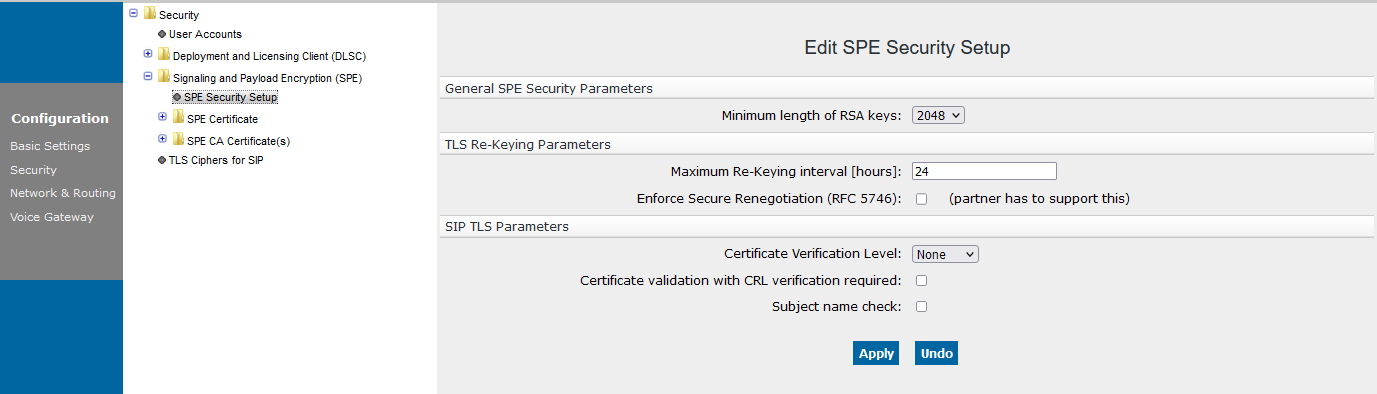Screen dimensions: 1377x394
Task: Enable CRL verification required checkbox
Action: coord(921,281)
